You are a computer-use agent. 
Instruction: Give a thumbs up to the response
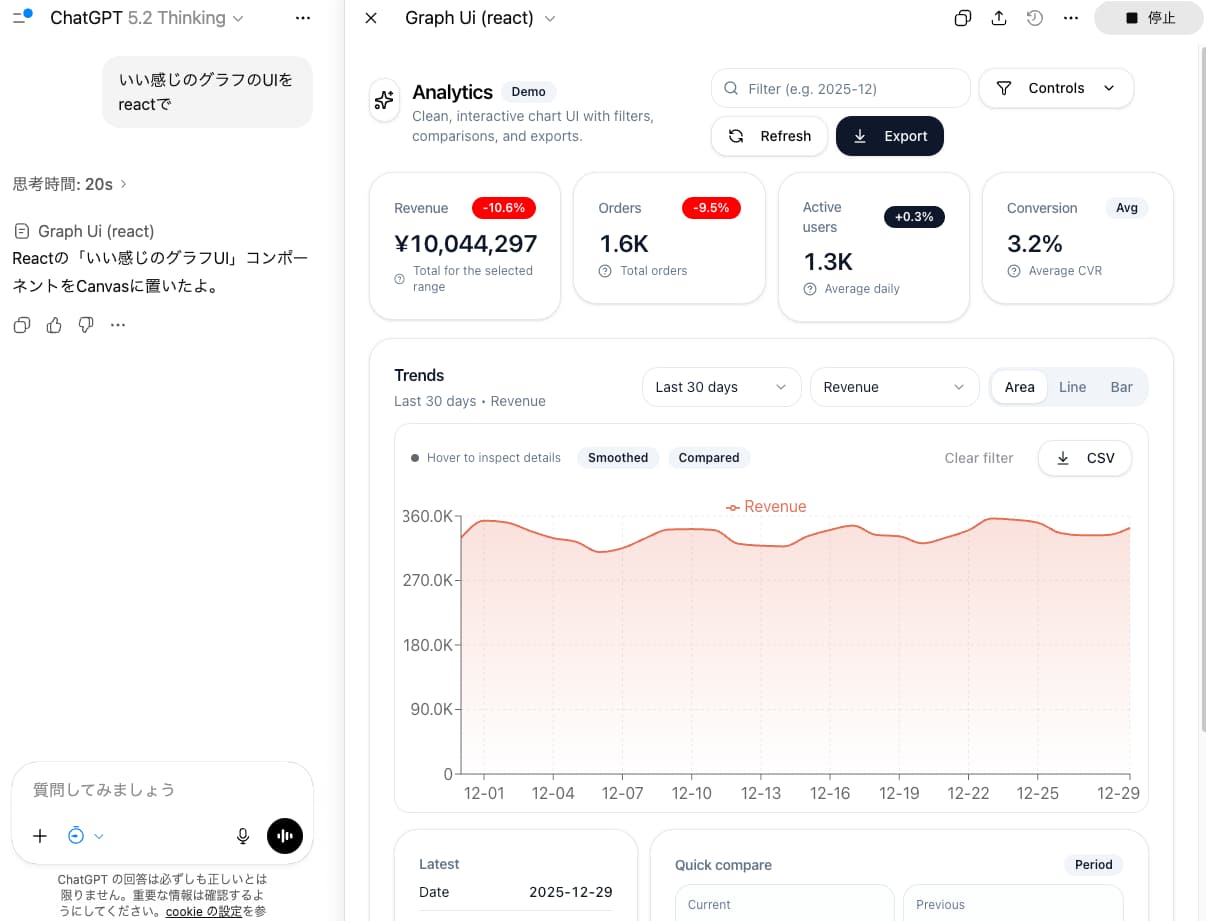53,324
